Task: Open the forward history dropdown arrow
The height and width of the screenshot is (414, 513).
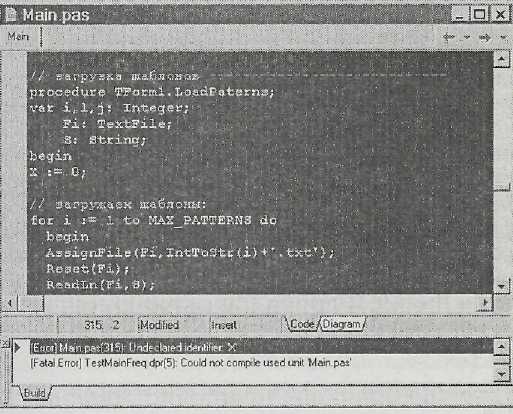Action: (x=504, y=37)
